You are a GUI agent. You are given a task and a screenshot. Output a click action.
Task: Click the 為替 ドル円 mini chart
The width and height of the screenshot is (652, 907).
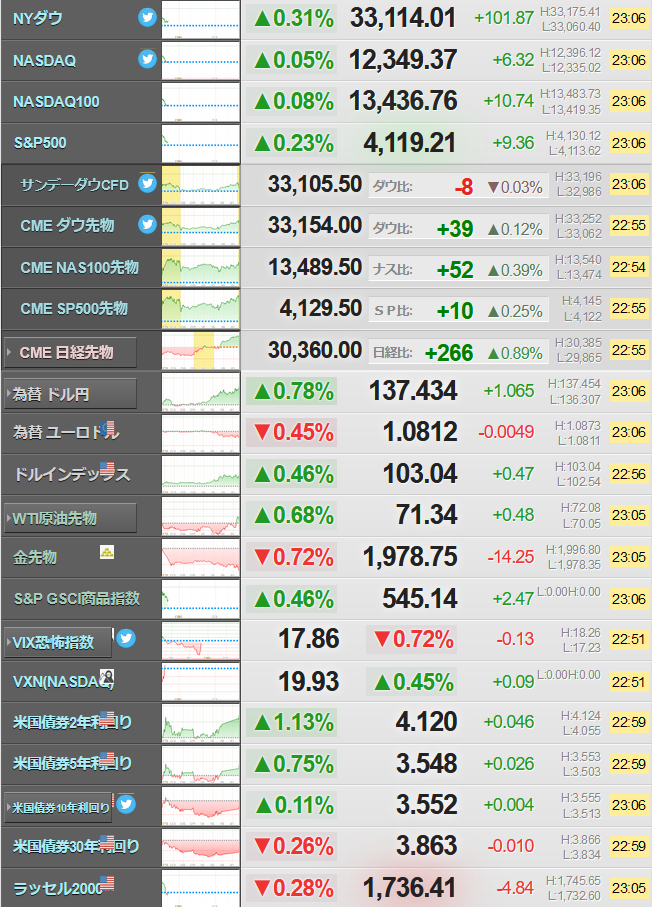(201, 392)
